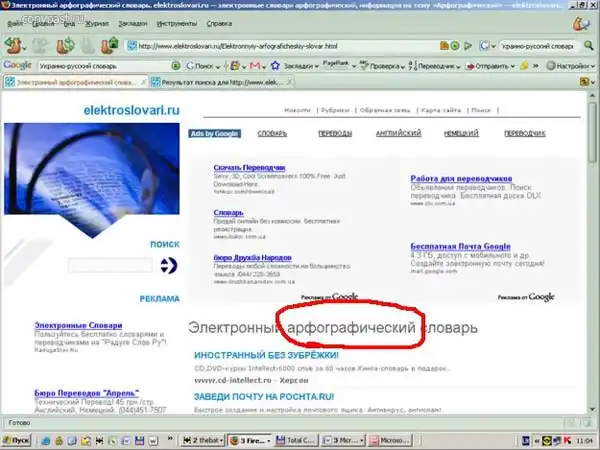Click the browser Back arrow button
This screenshot has height=450, width=600.
pos(14,45)
